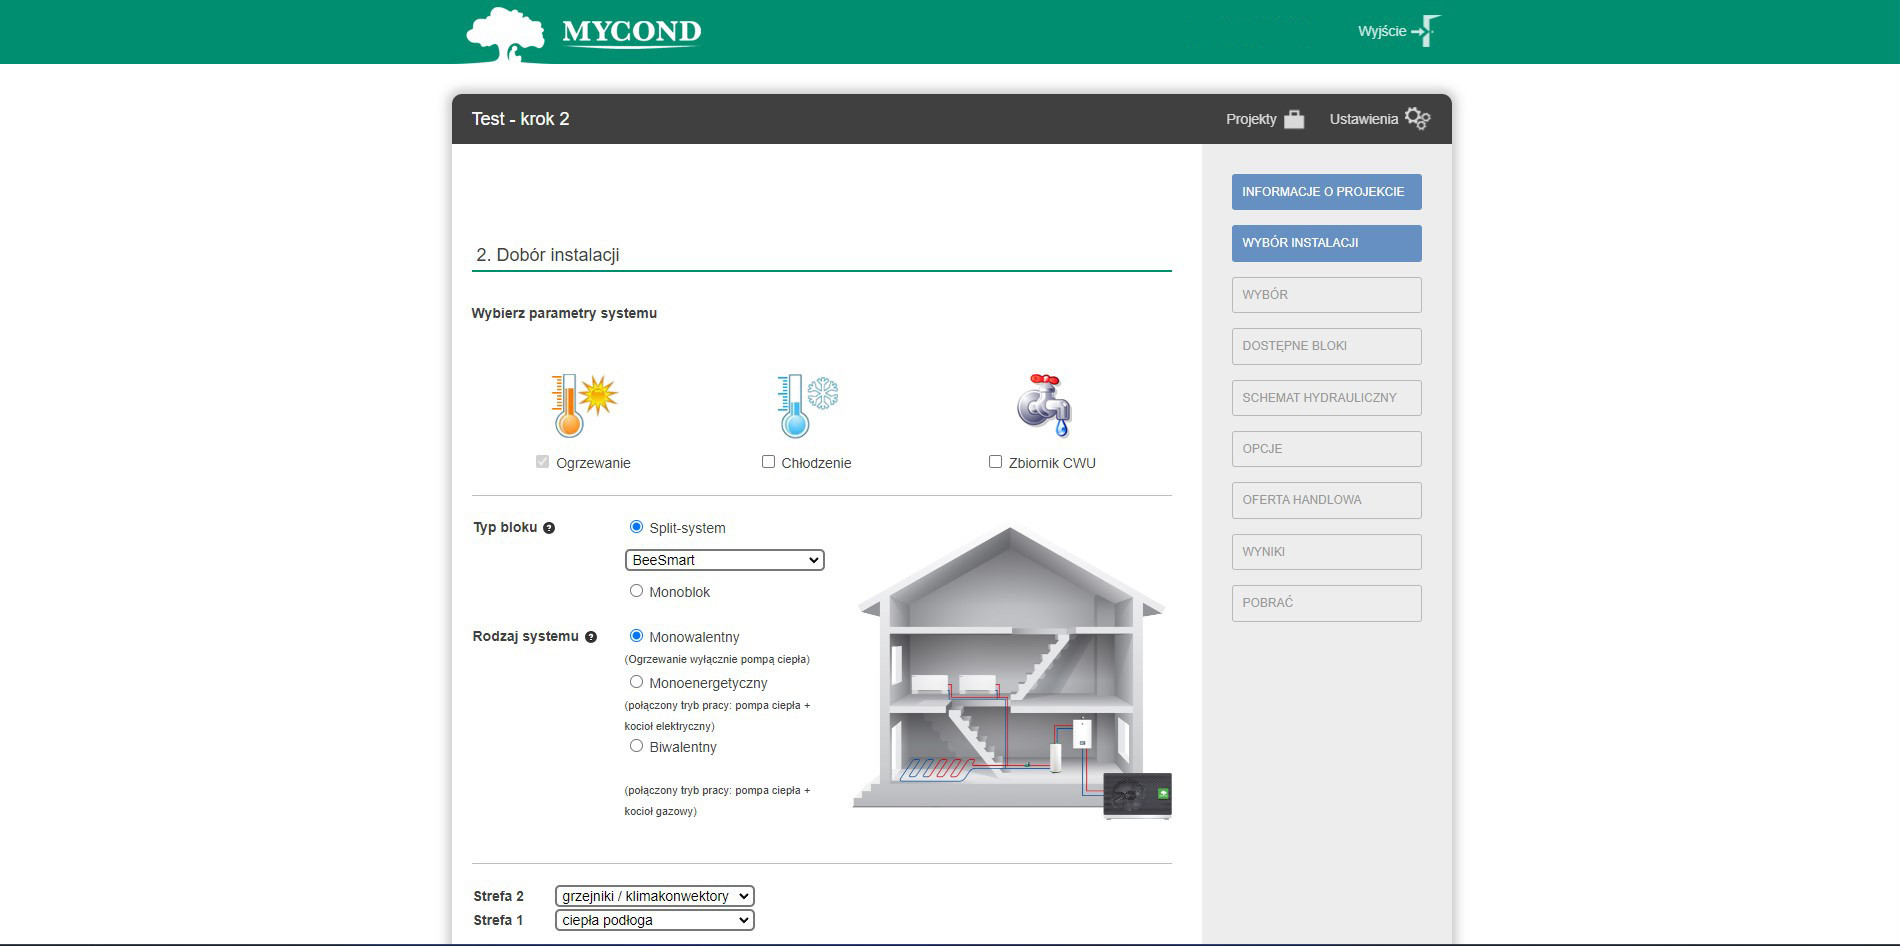Click the Oferta handlowa button
The width and height of the screenshot is (1900, 946).
click(x=1326, y=500)
